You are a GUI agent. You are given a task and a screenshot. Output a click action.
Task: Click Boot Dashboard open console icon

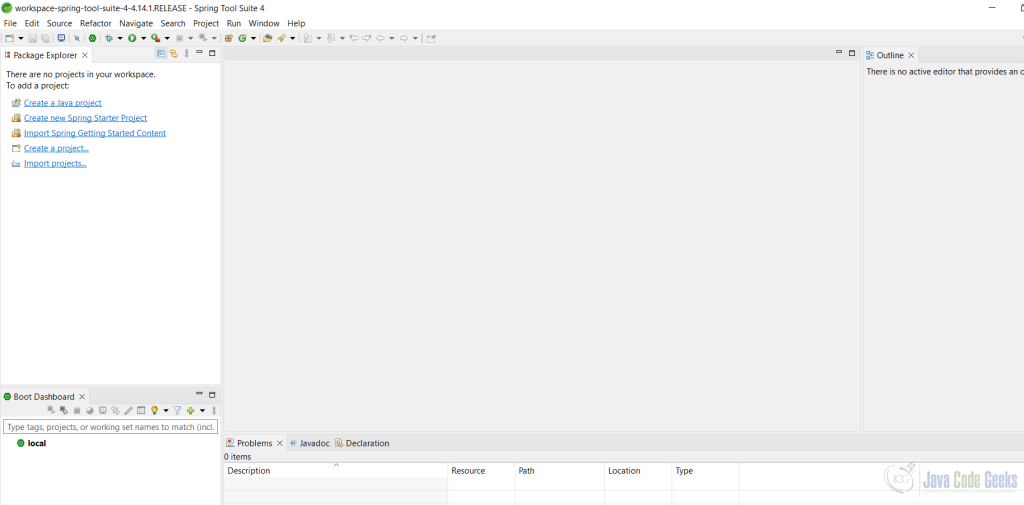click(103, 410)
